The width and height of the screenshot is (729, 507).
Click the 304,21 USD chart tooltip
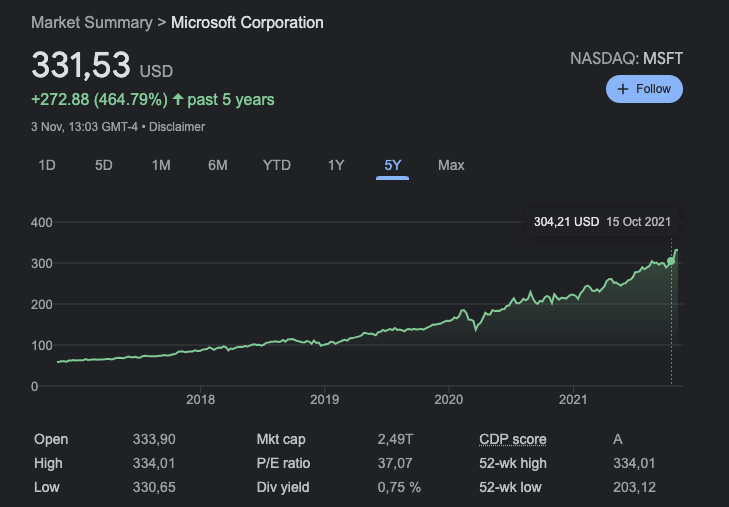(602, 222)
